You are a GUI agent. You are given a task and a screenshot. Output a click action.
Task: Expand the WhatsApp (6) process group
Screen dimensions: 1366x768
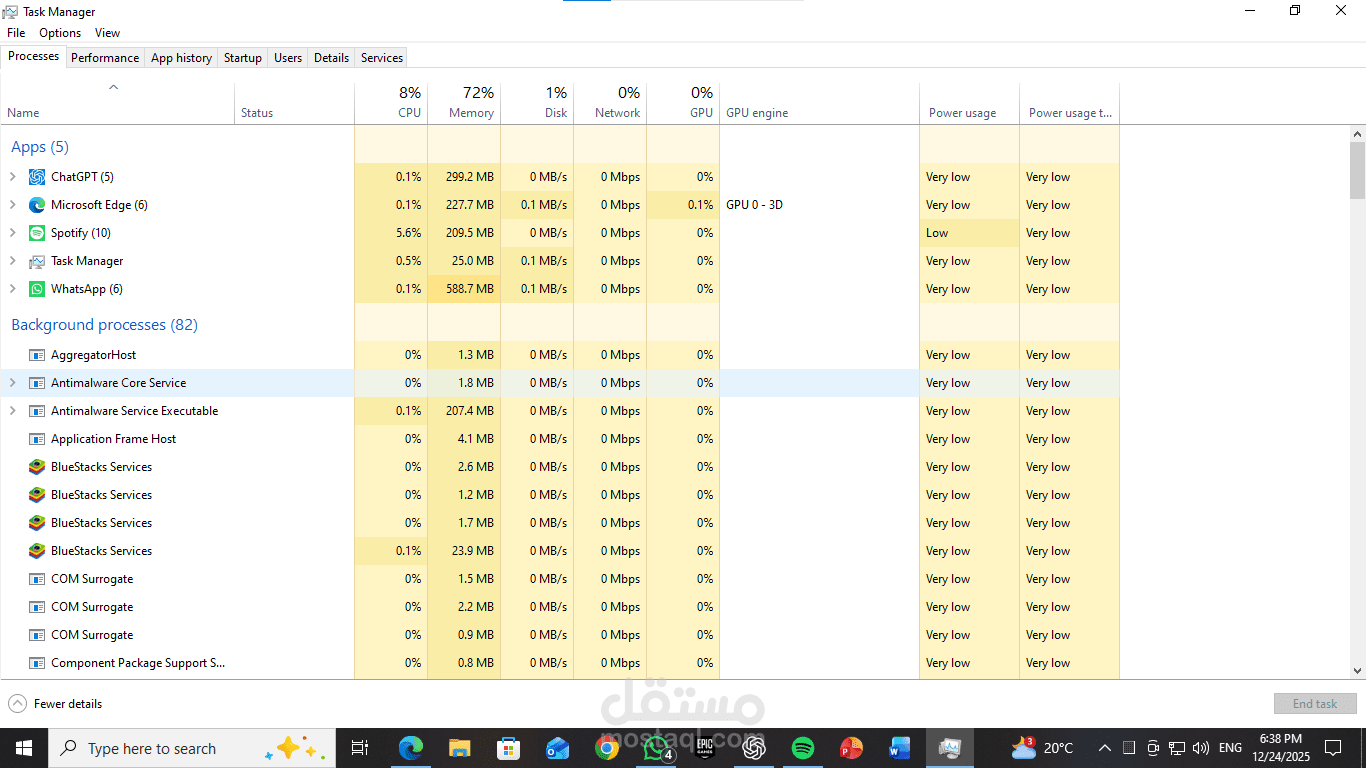click(12, 289)
